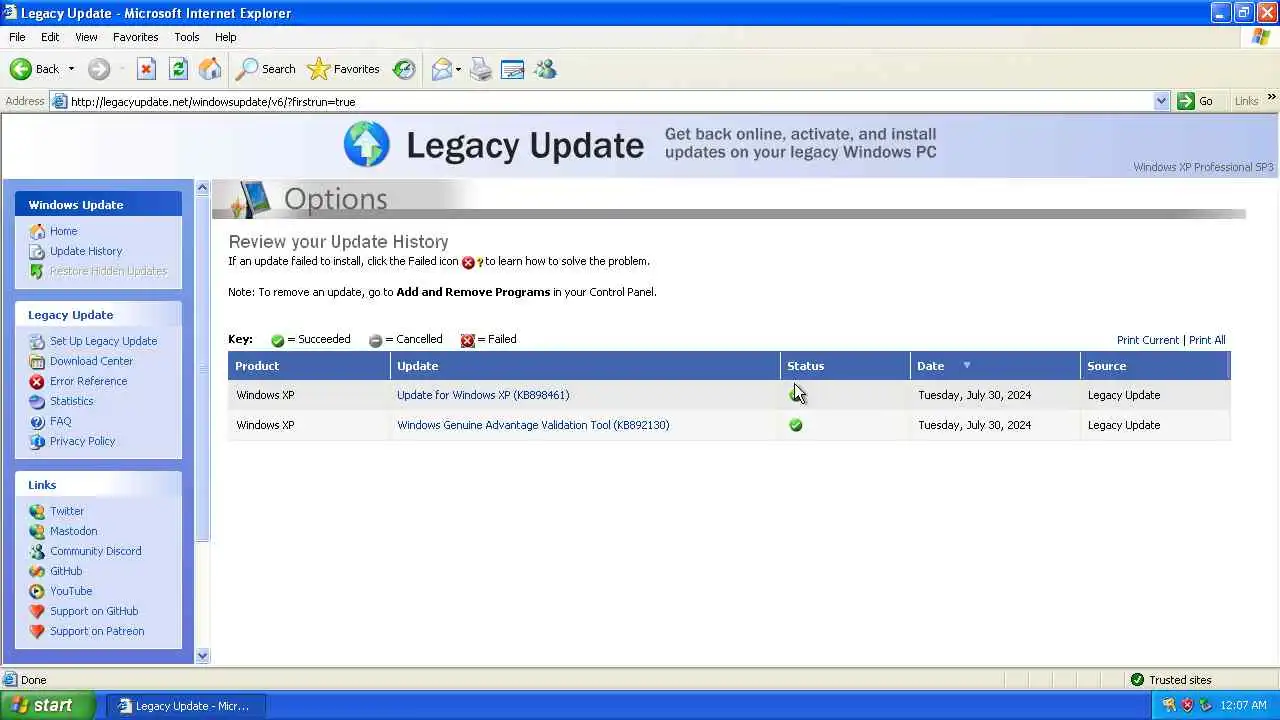Click the Edit page toolbar icon

(x=513, y=69)
